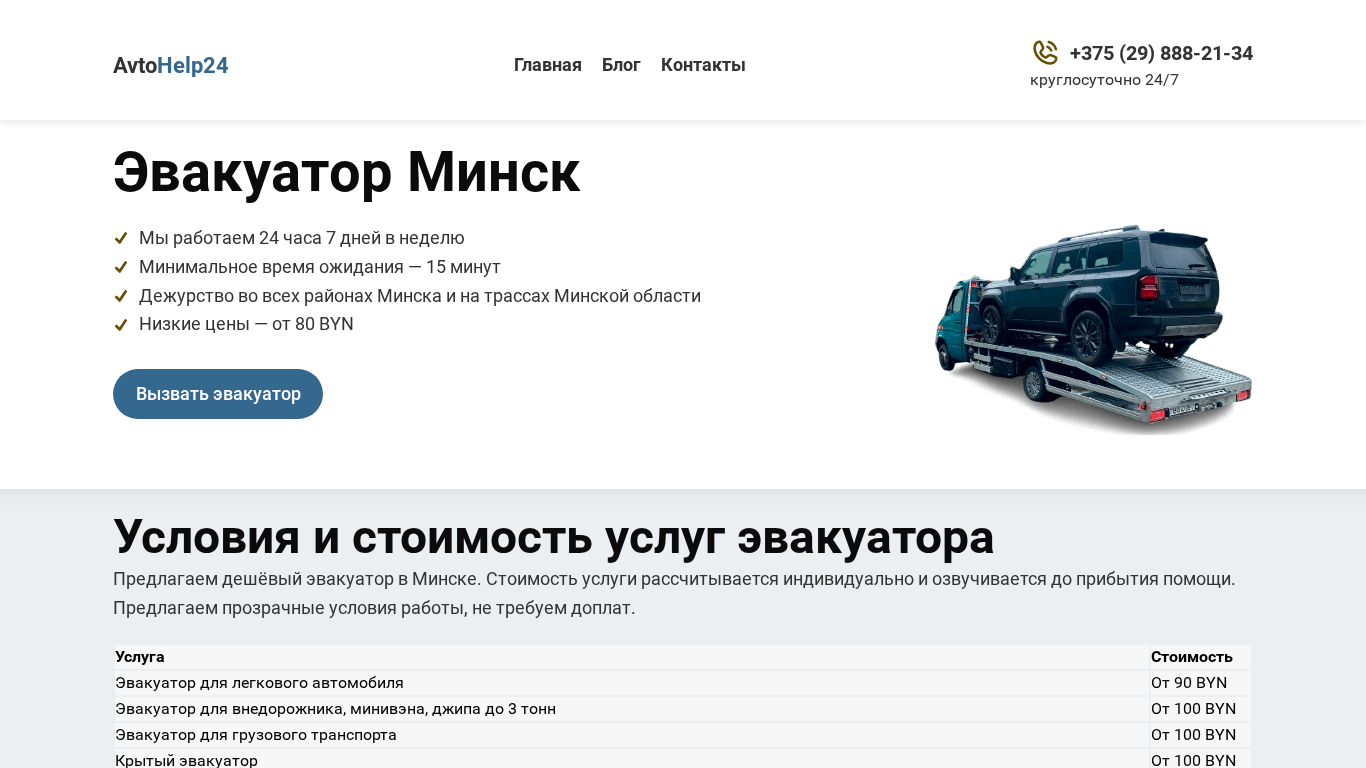The image size is (1366, 768).
Task: Click the Вызвать эвакуатор button
Action: (x=218, y=394)
